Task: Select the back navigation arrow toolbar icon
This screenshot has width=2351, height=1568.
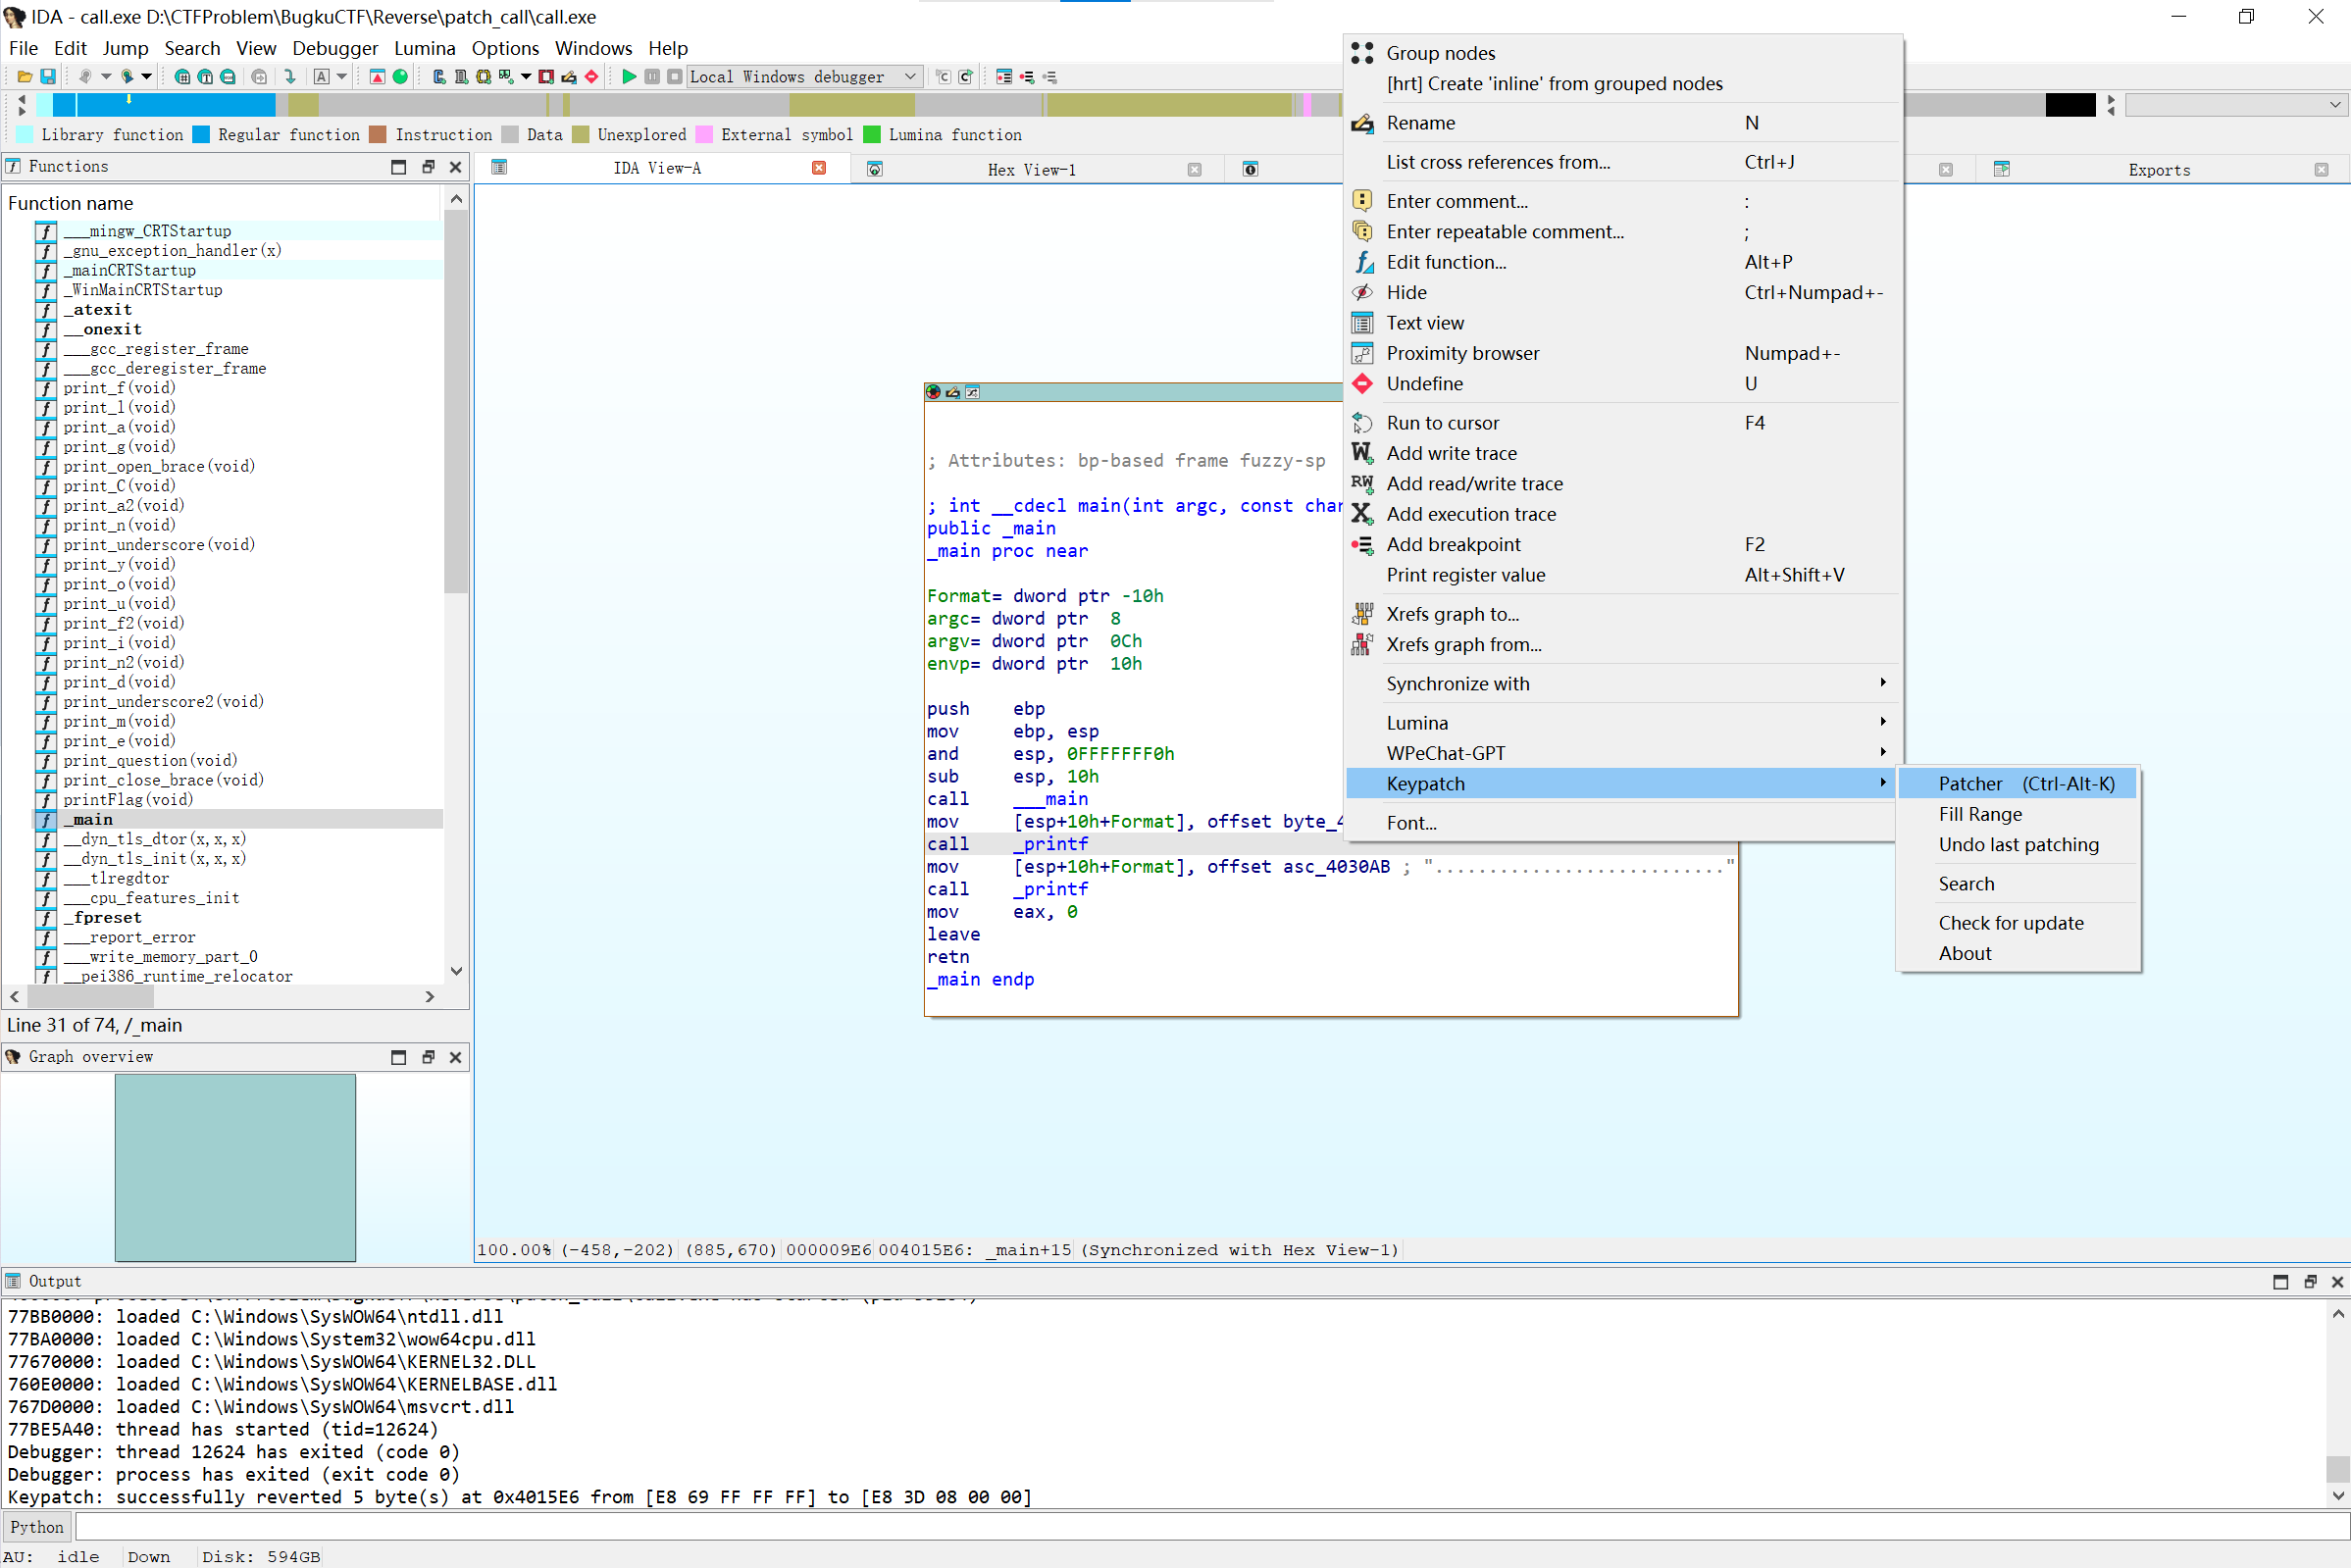Action: 86,76
